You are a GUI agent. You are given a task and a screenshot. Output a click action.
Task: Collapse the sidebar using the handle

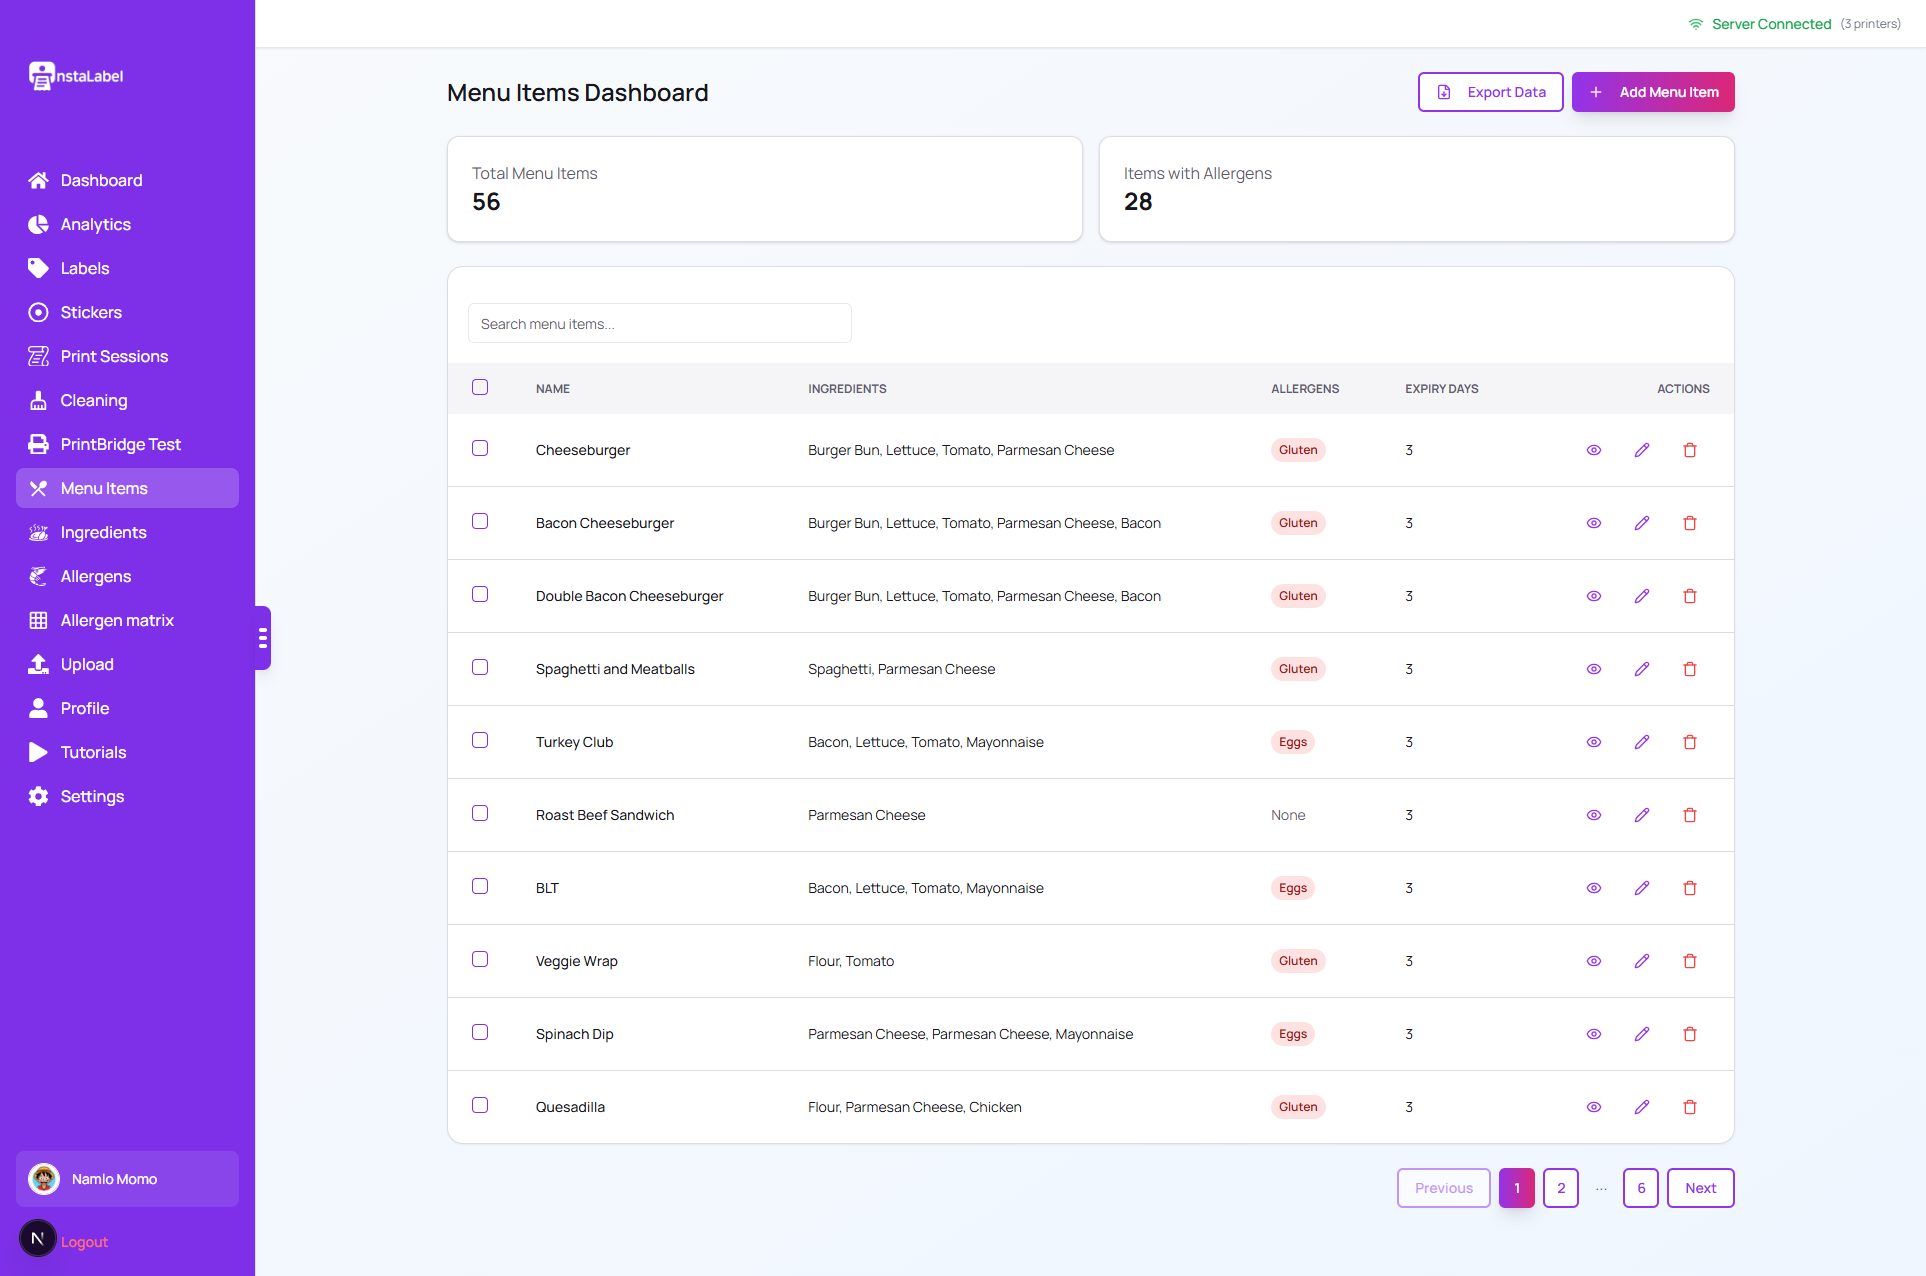pos(262,638)
